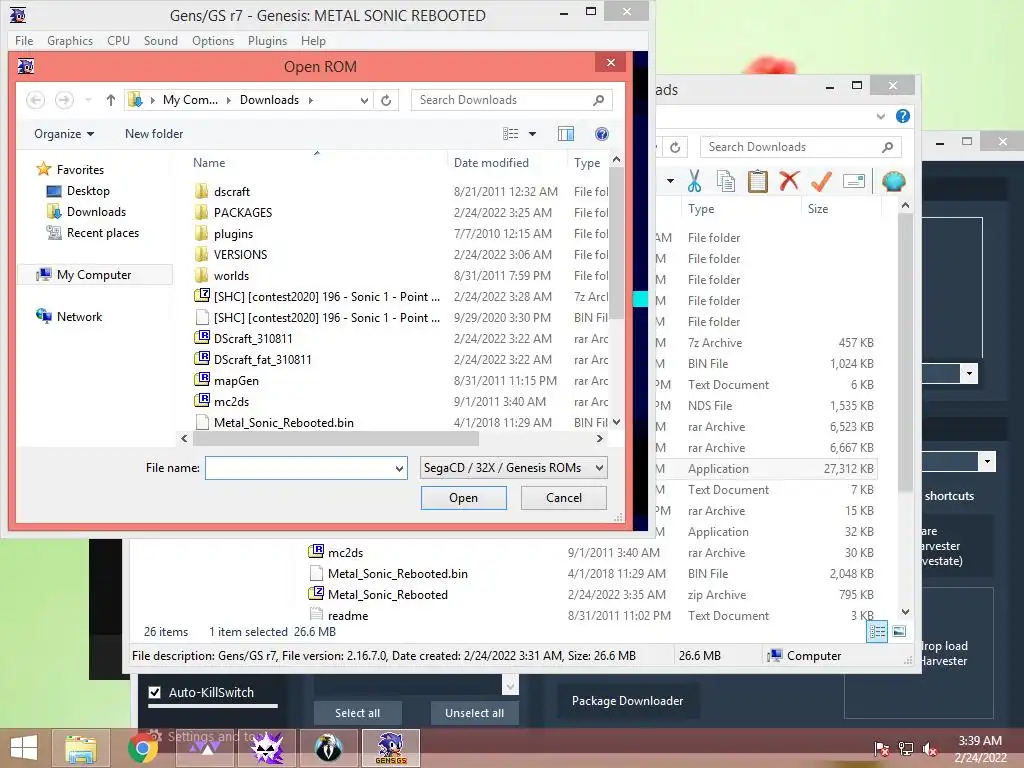Image resolution: width=1024 pixels, height=768 pixels.
Task: Refresh the Explorer window's Downloads view
Action: (x=675, y=147)
